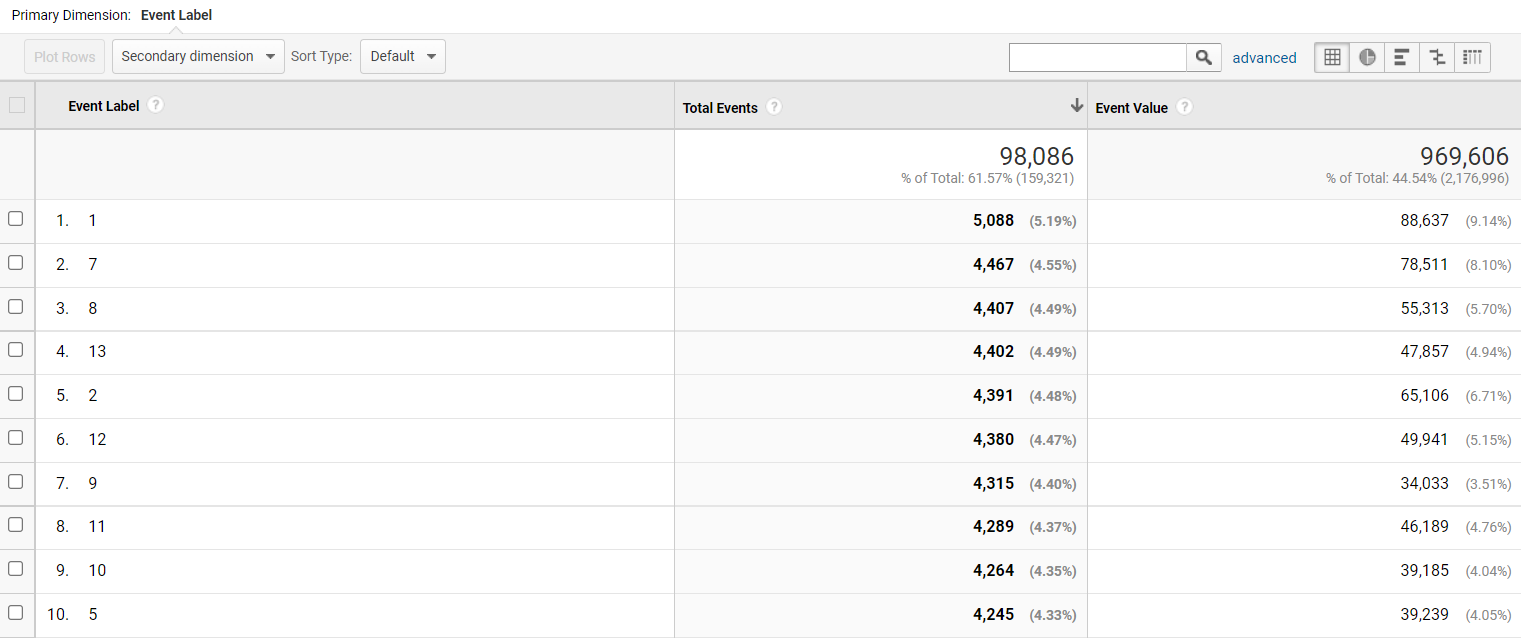Image resolution: width=1521 pixels, height=643 pixels.
Task: Select the Comparison view icon
Action: pos(1438,57)
